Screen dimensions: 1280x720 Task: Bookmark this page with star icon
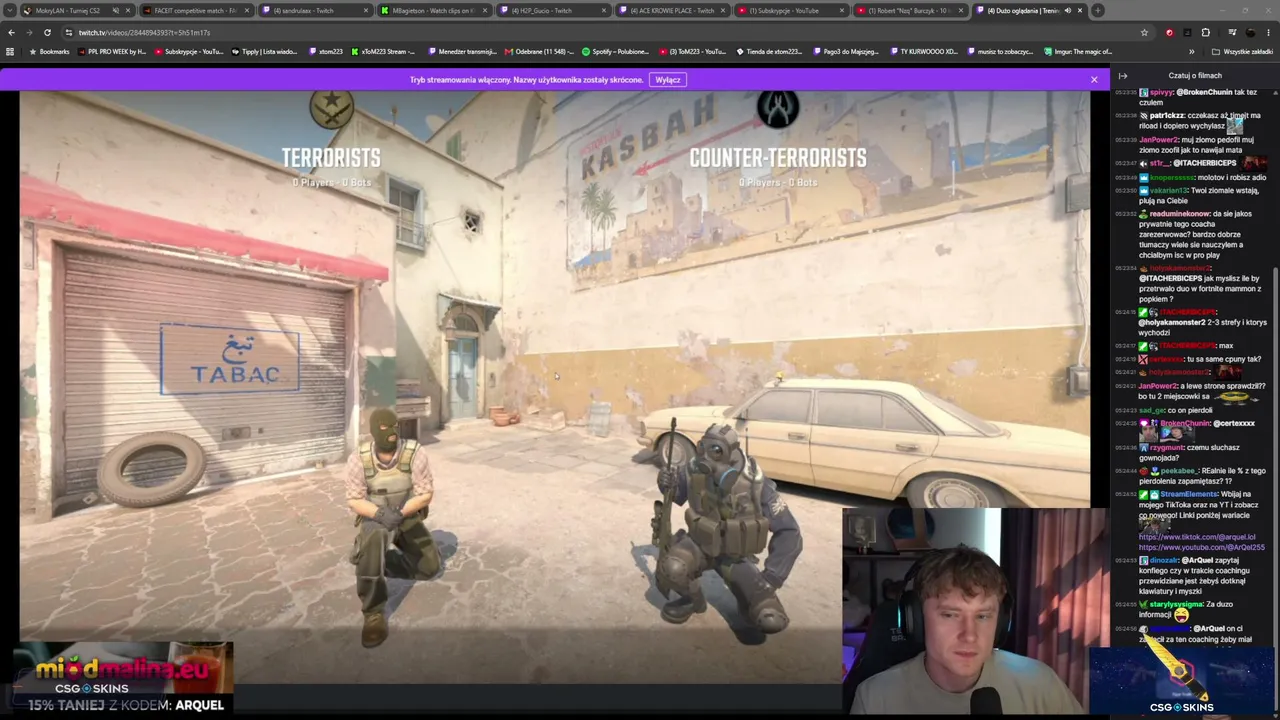point(1144,32)
